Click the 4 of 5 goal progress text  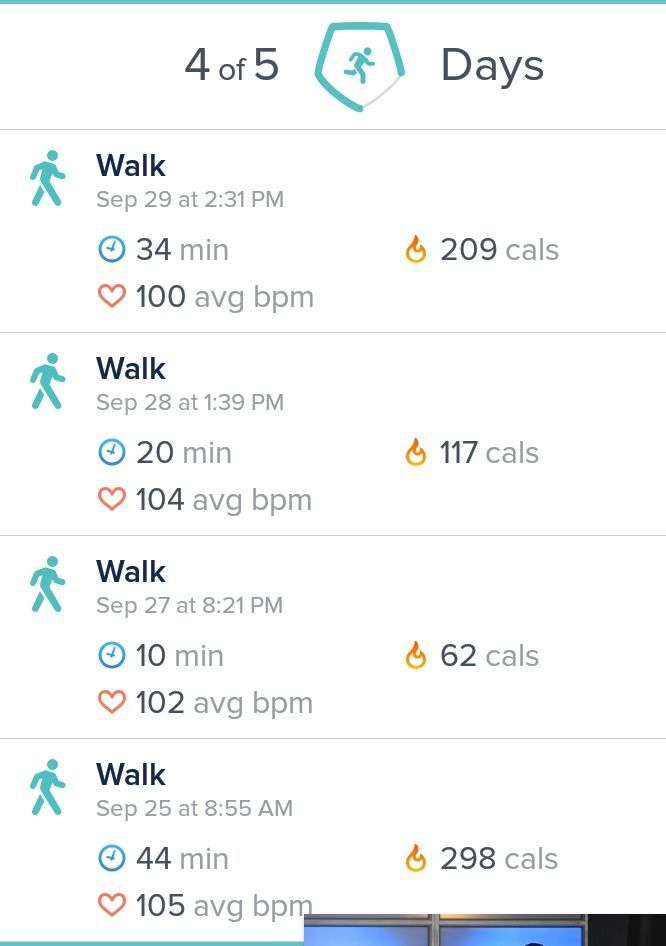[231, 66]
